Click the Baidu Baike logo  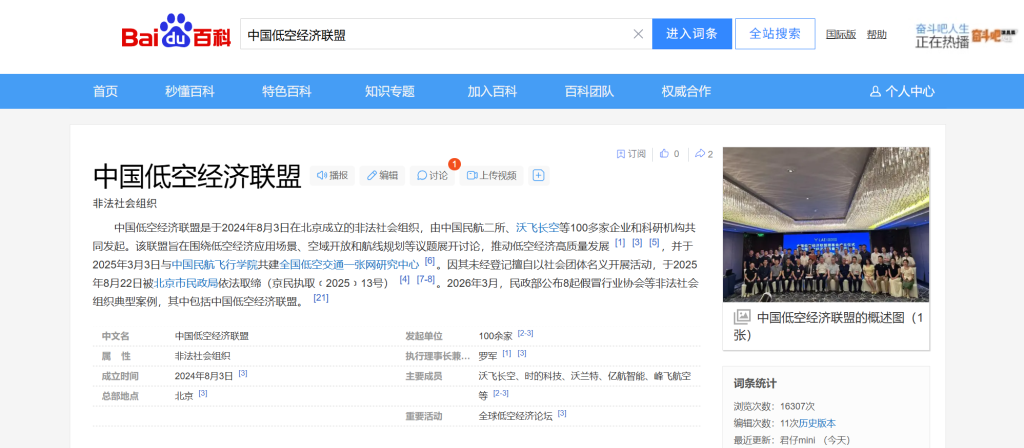coord(176,33)
